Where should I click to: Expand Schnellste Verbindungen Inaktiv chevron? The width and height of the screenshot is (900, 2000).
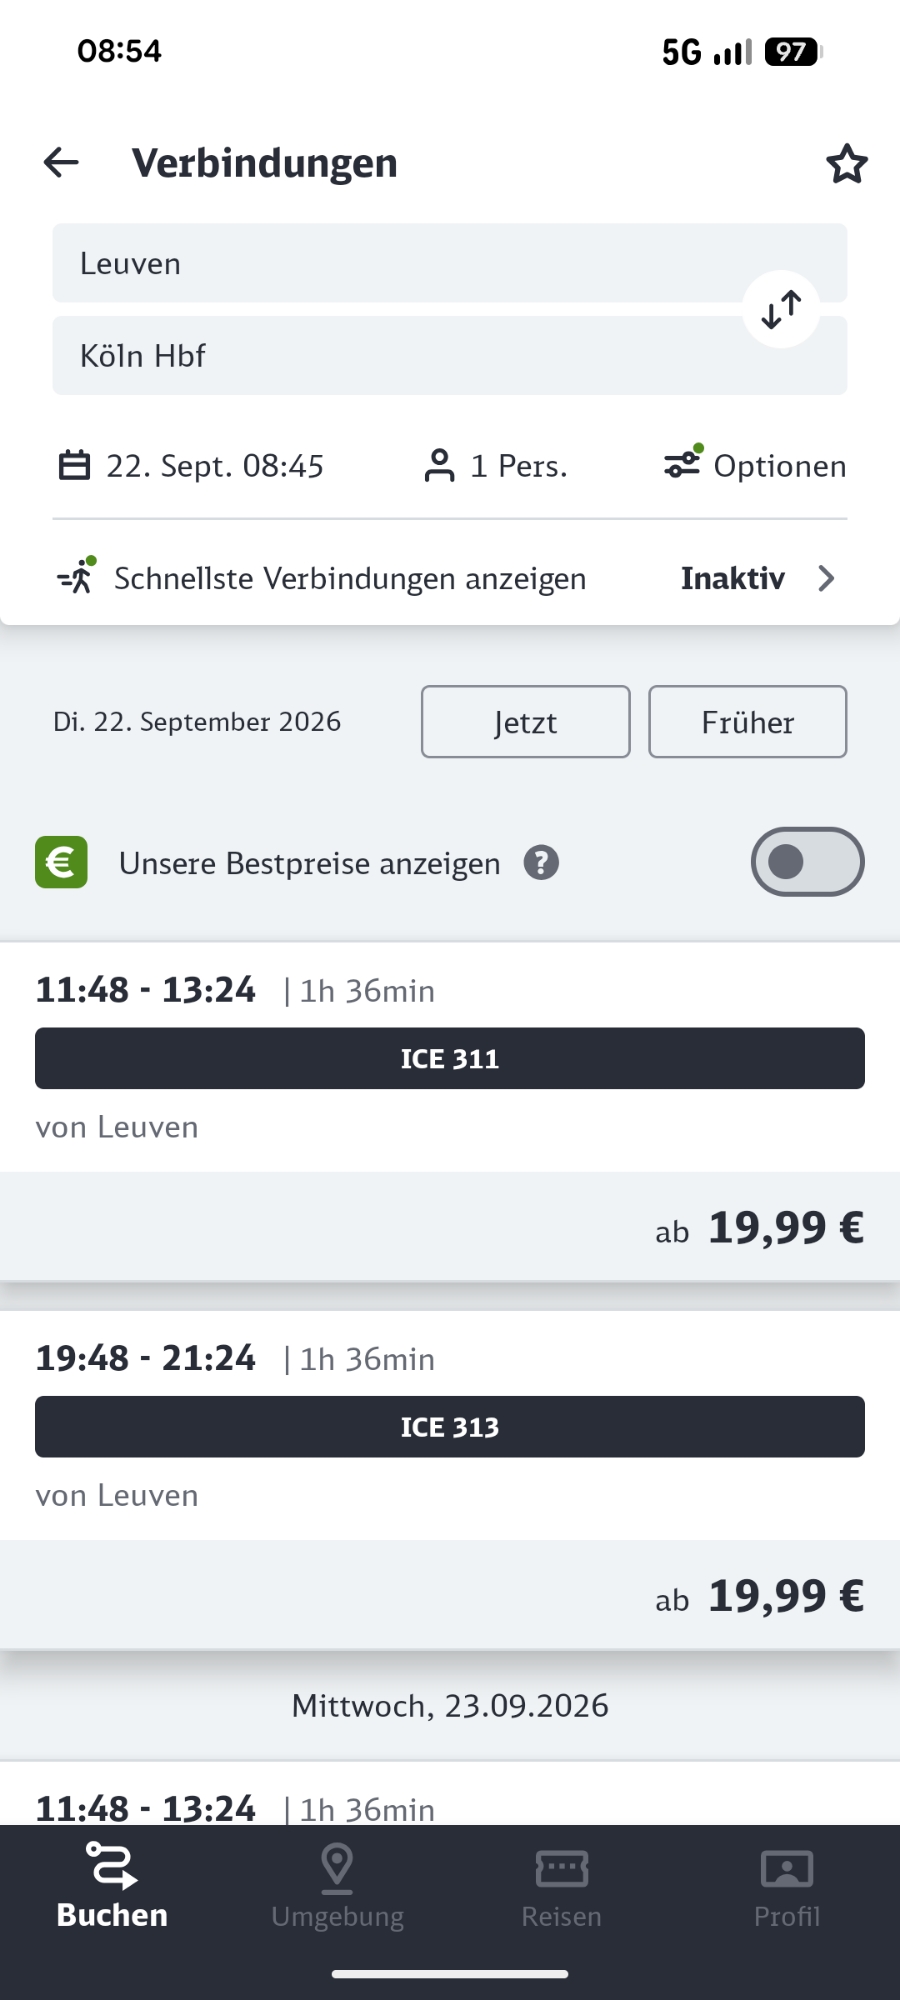tap(826, 578)
